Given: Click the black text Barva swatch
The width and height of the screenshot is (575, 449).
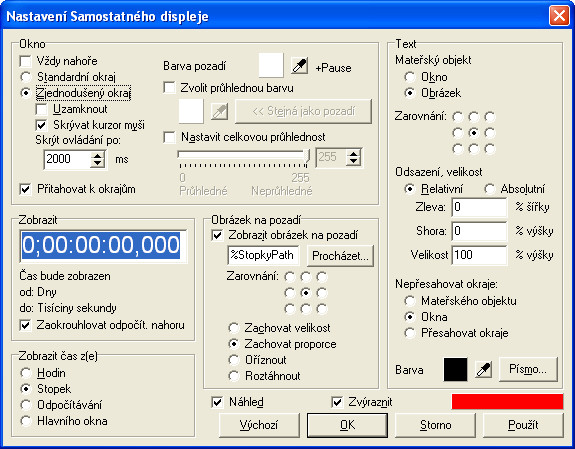Looking at the screenshot, I should click(455, 369).
